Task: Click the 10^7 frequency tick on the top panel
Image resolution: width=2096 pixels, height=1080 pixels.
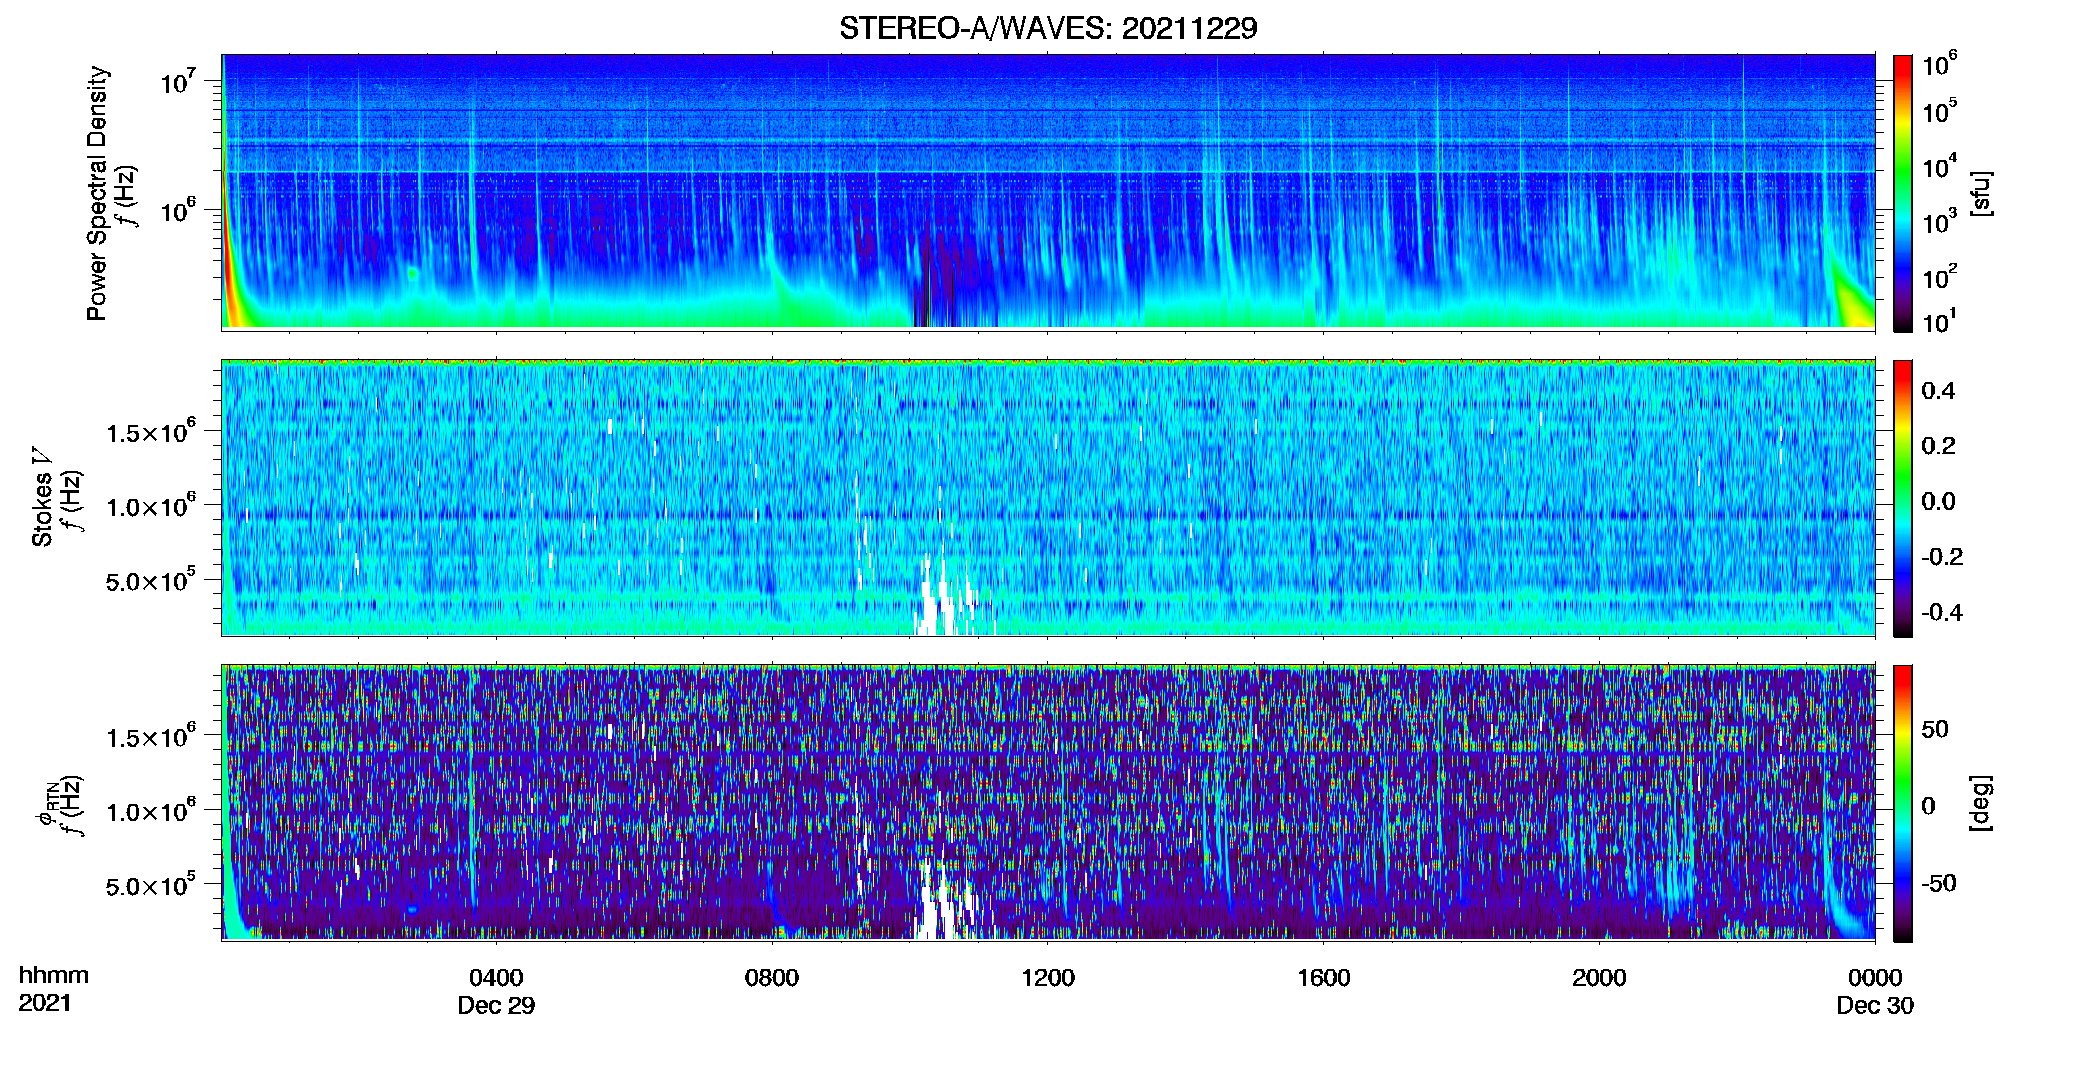Action: [179, 80]
